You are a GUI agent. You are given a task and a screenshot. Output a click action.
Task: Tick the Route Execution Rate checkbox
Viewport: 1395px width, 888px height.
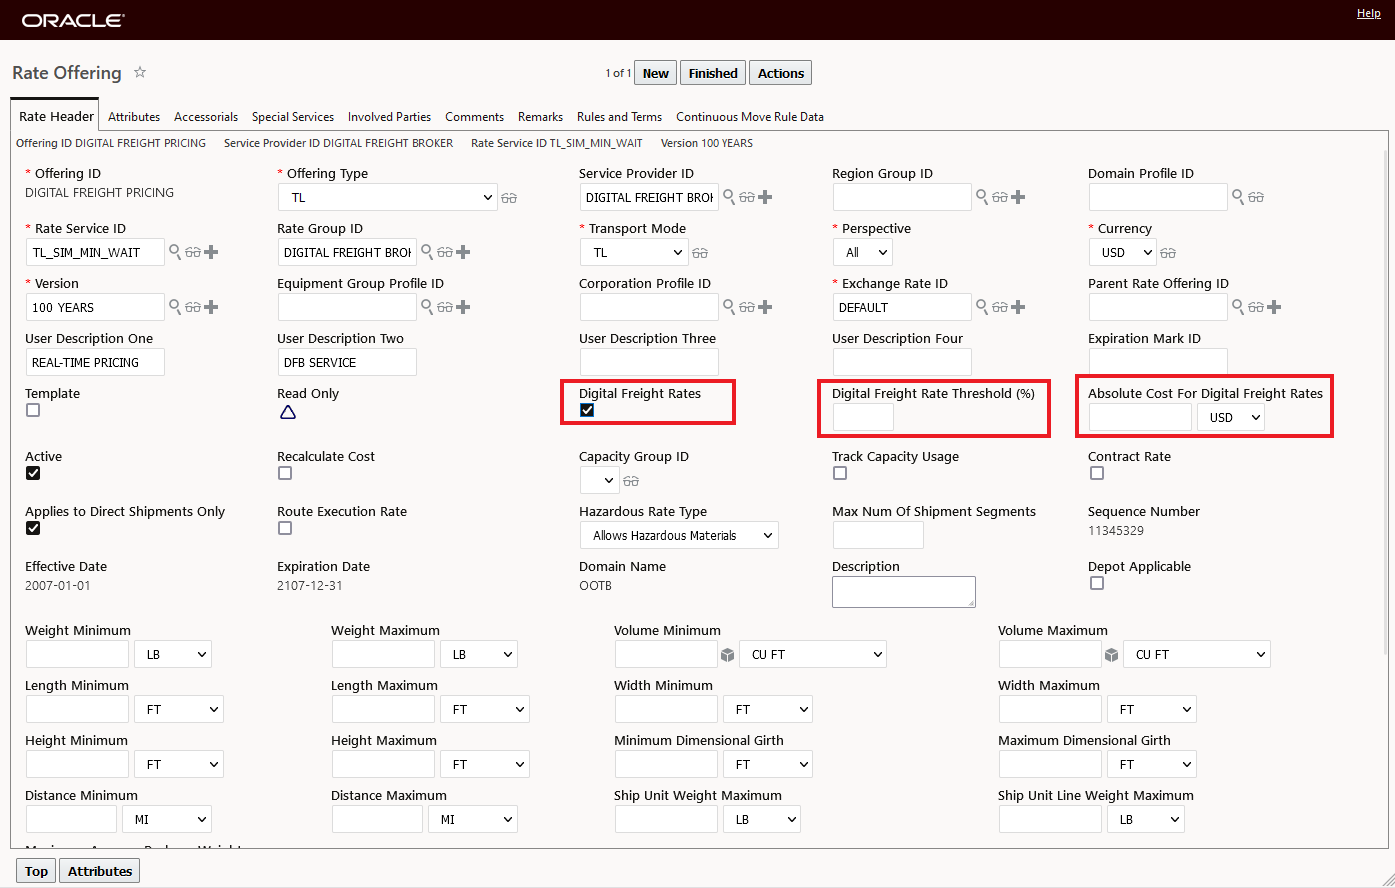click(285, 528)
